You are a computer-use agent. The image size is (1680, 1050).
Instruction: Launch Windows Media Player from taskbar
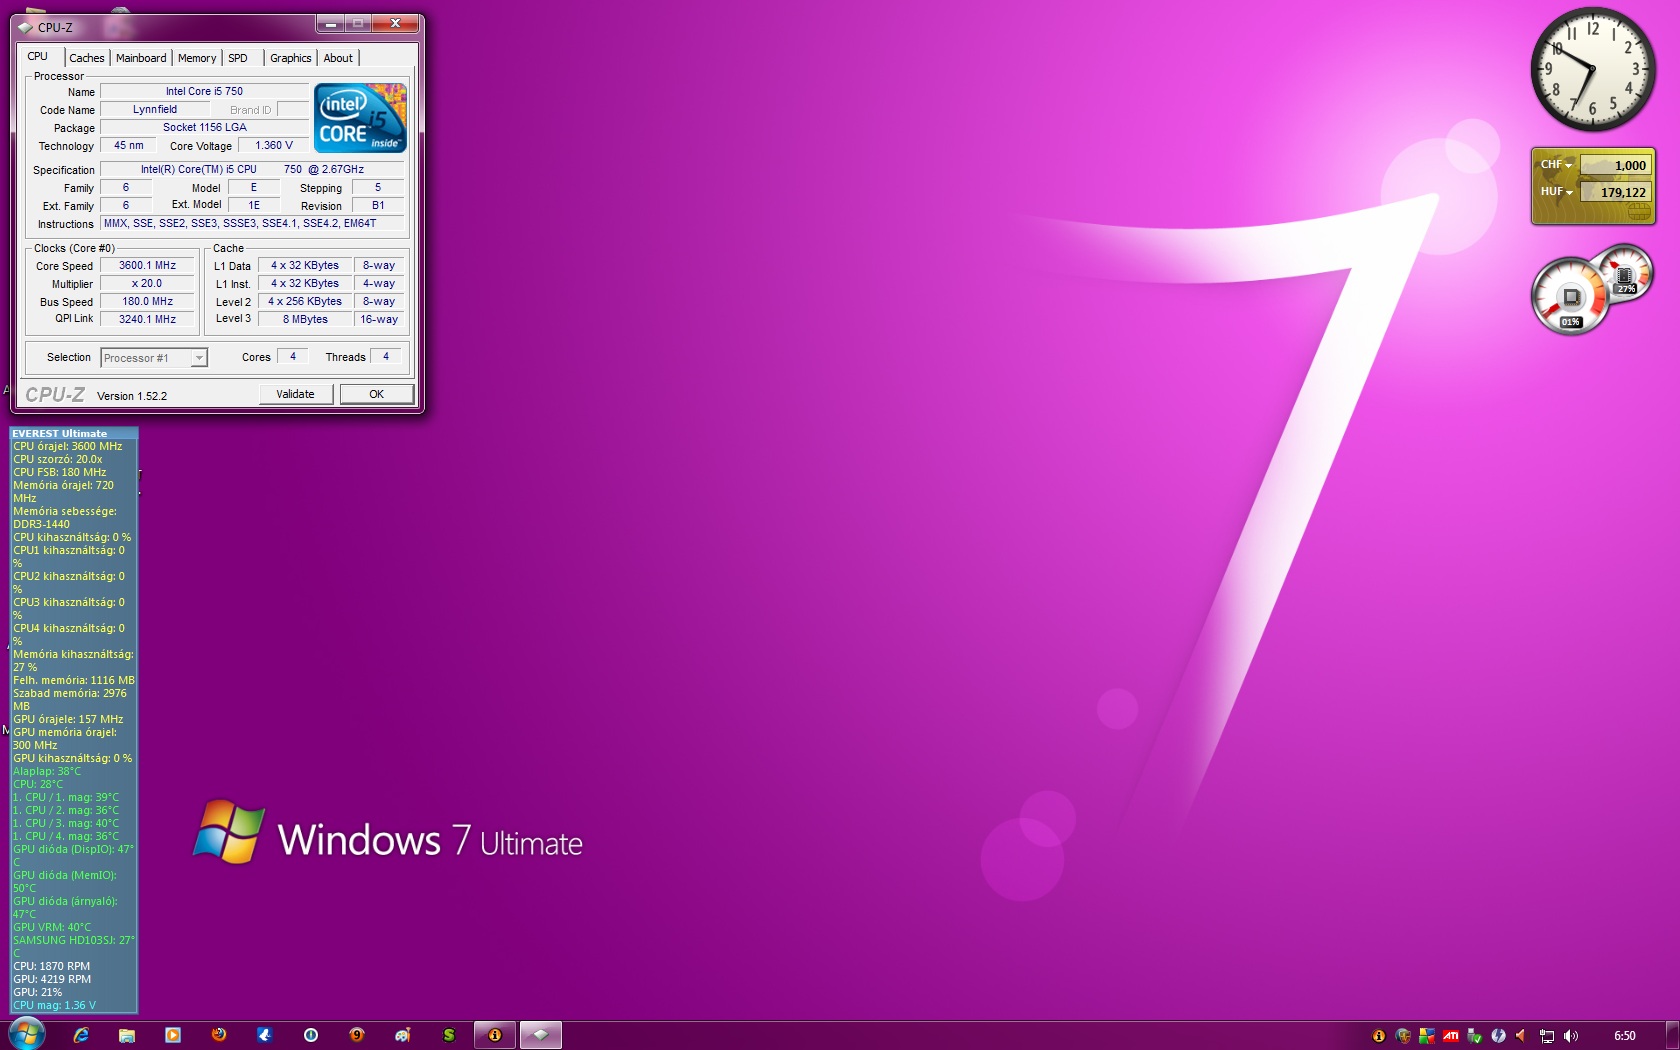pos(173,1035)
